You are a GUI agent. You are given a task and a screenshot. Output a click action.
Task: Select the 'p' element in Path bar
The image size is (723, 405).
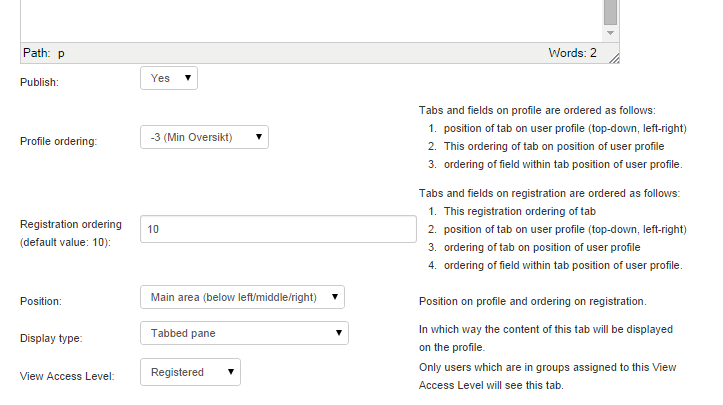click(61, 54)
